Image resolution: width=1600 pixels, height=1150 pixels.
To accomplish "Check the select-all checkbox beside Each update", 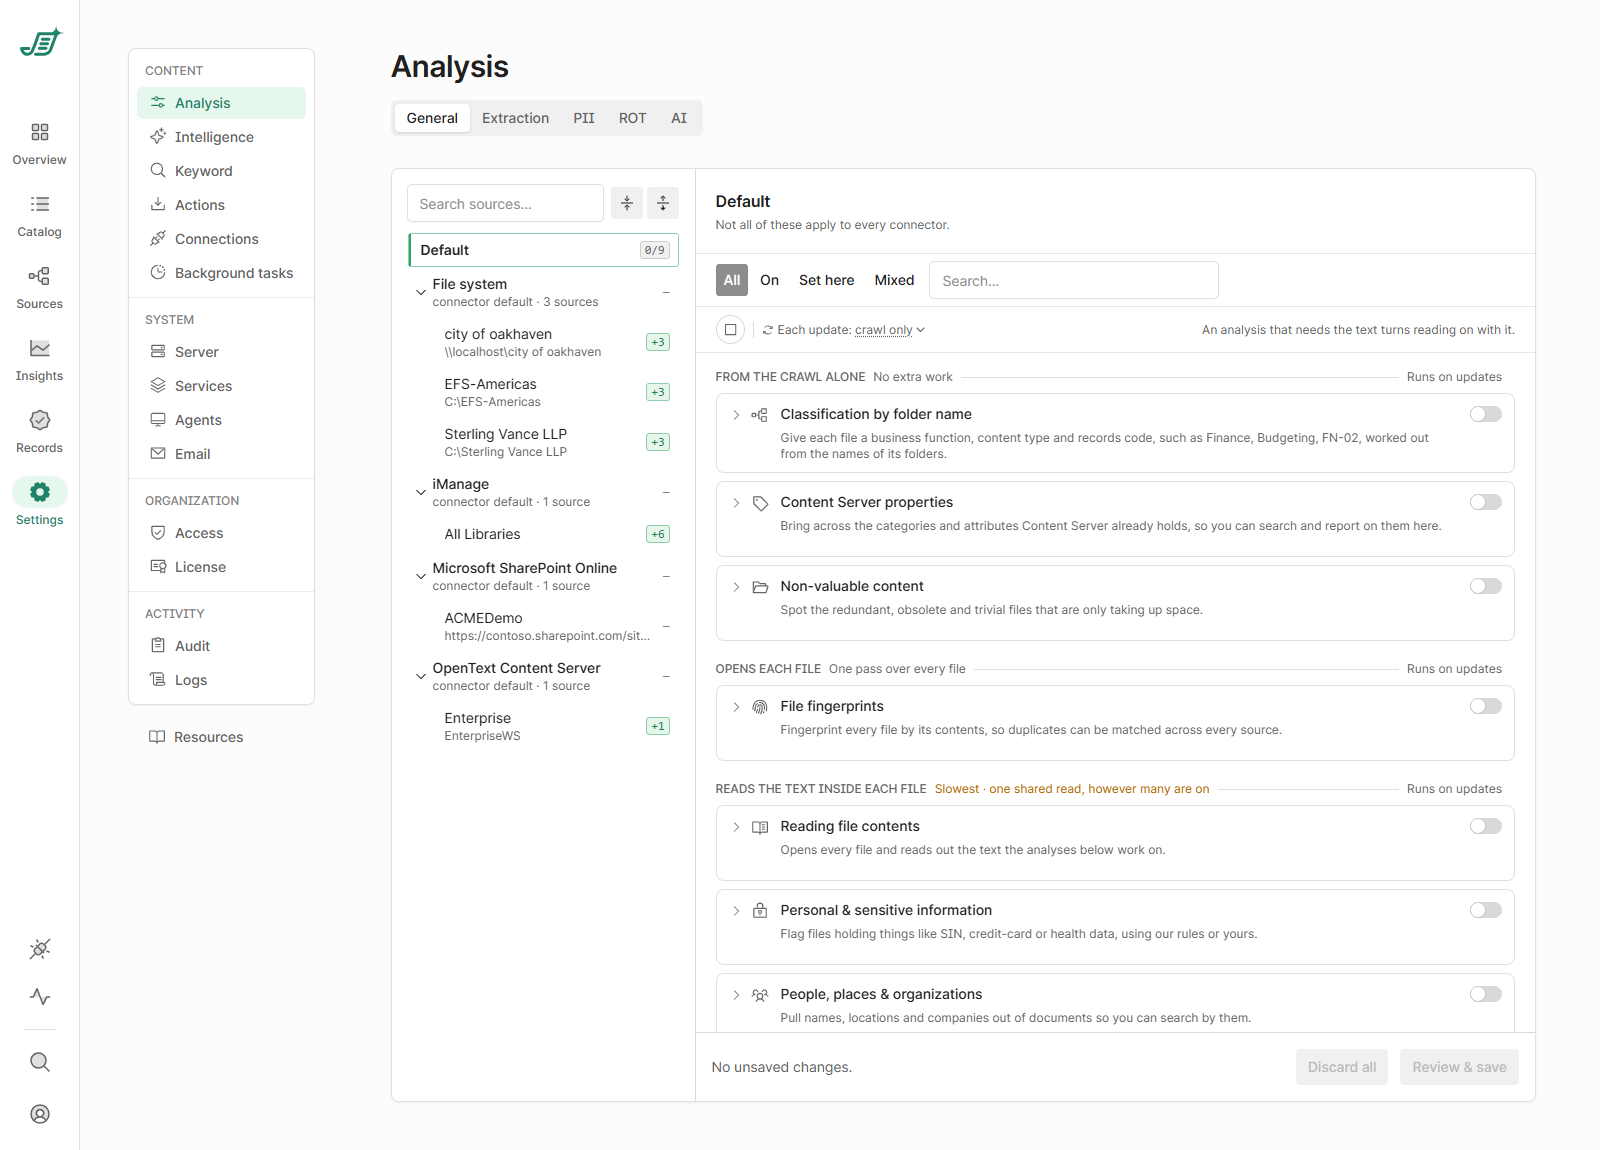I will pyautogui.click(x=731, y=330).
